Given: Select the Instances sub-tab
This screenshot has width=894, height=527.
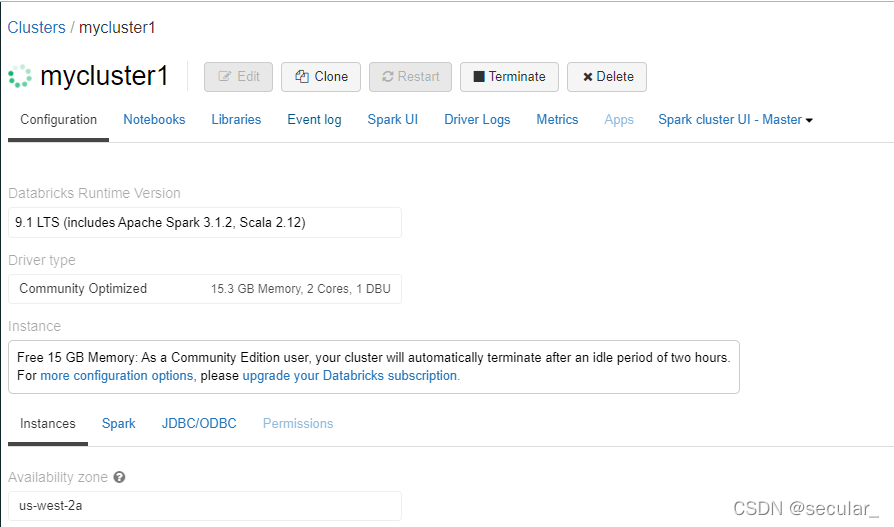Looking at the screenshot, I should pos(48,424).
